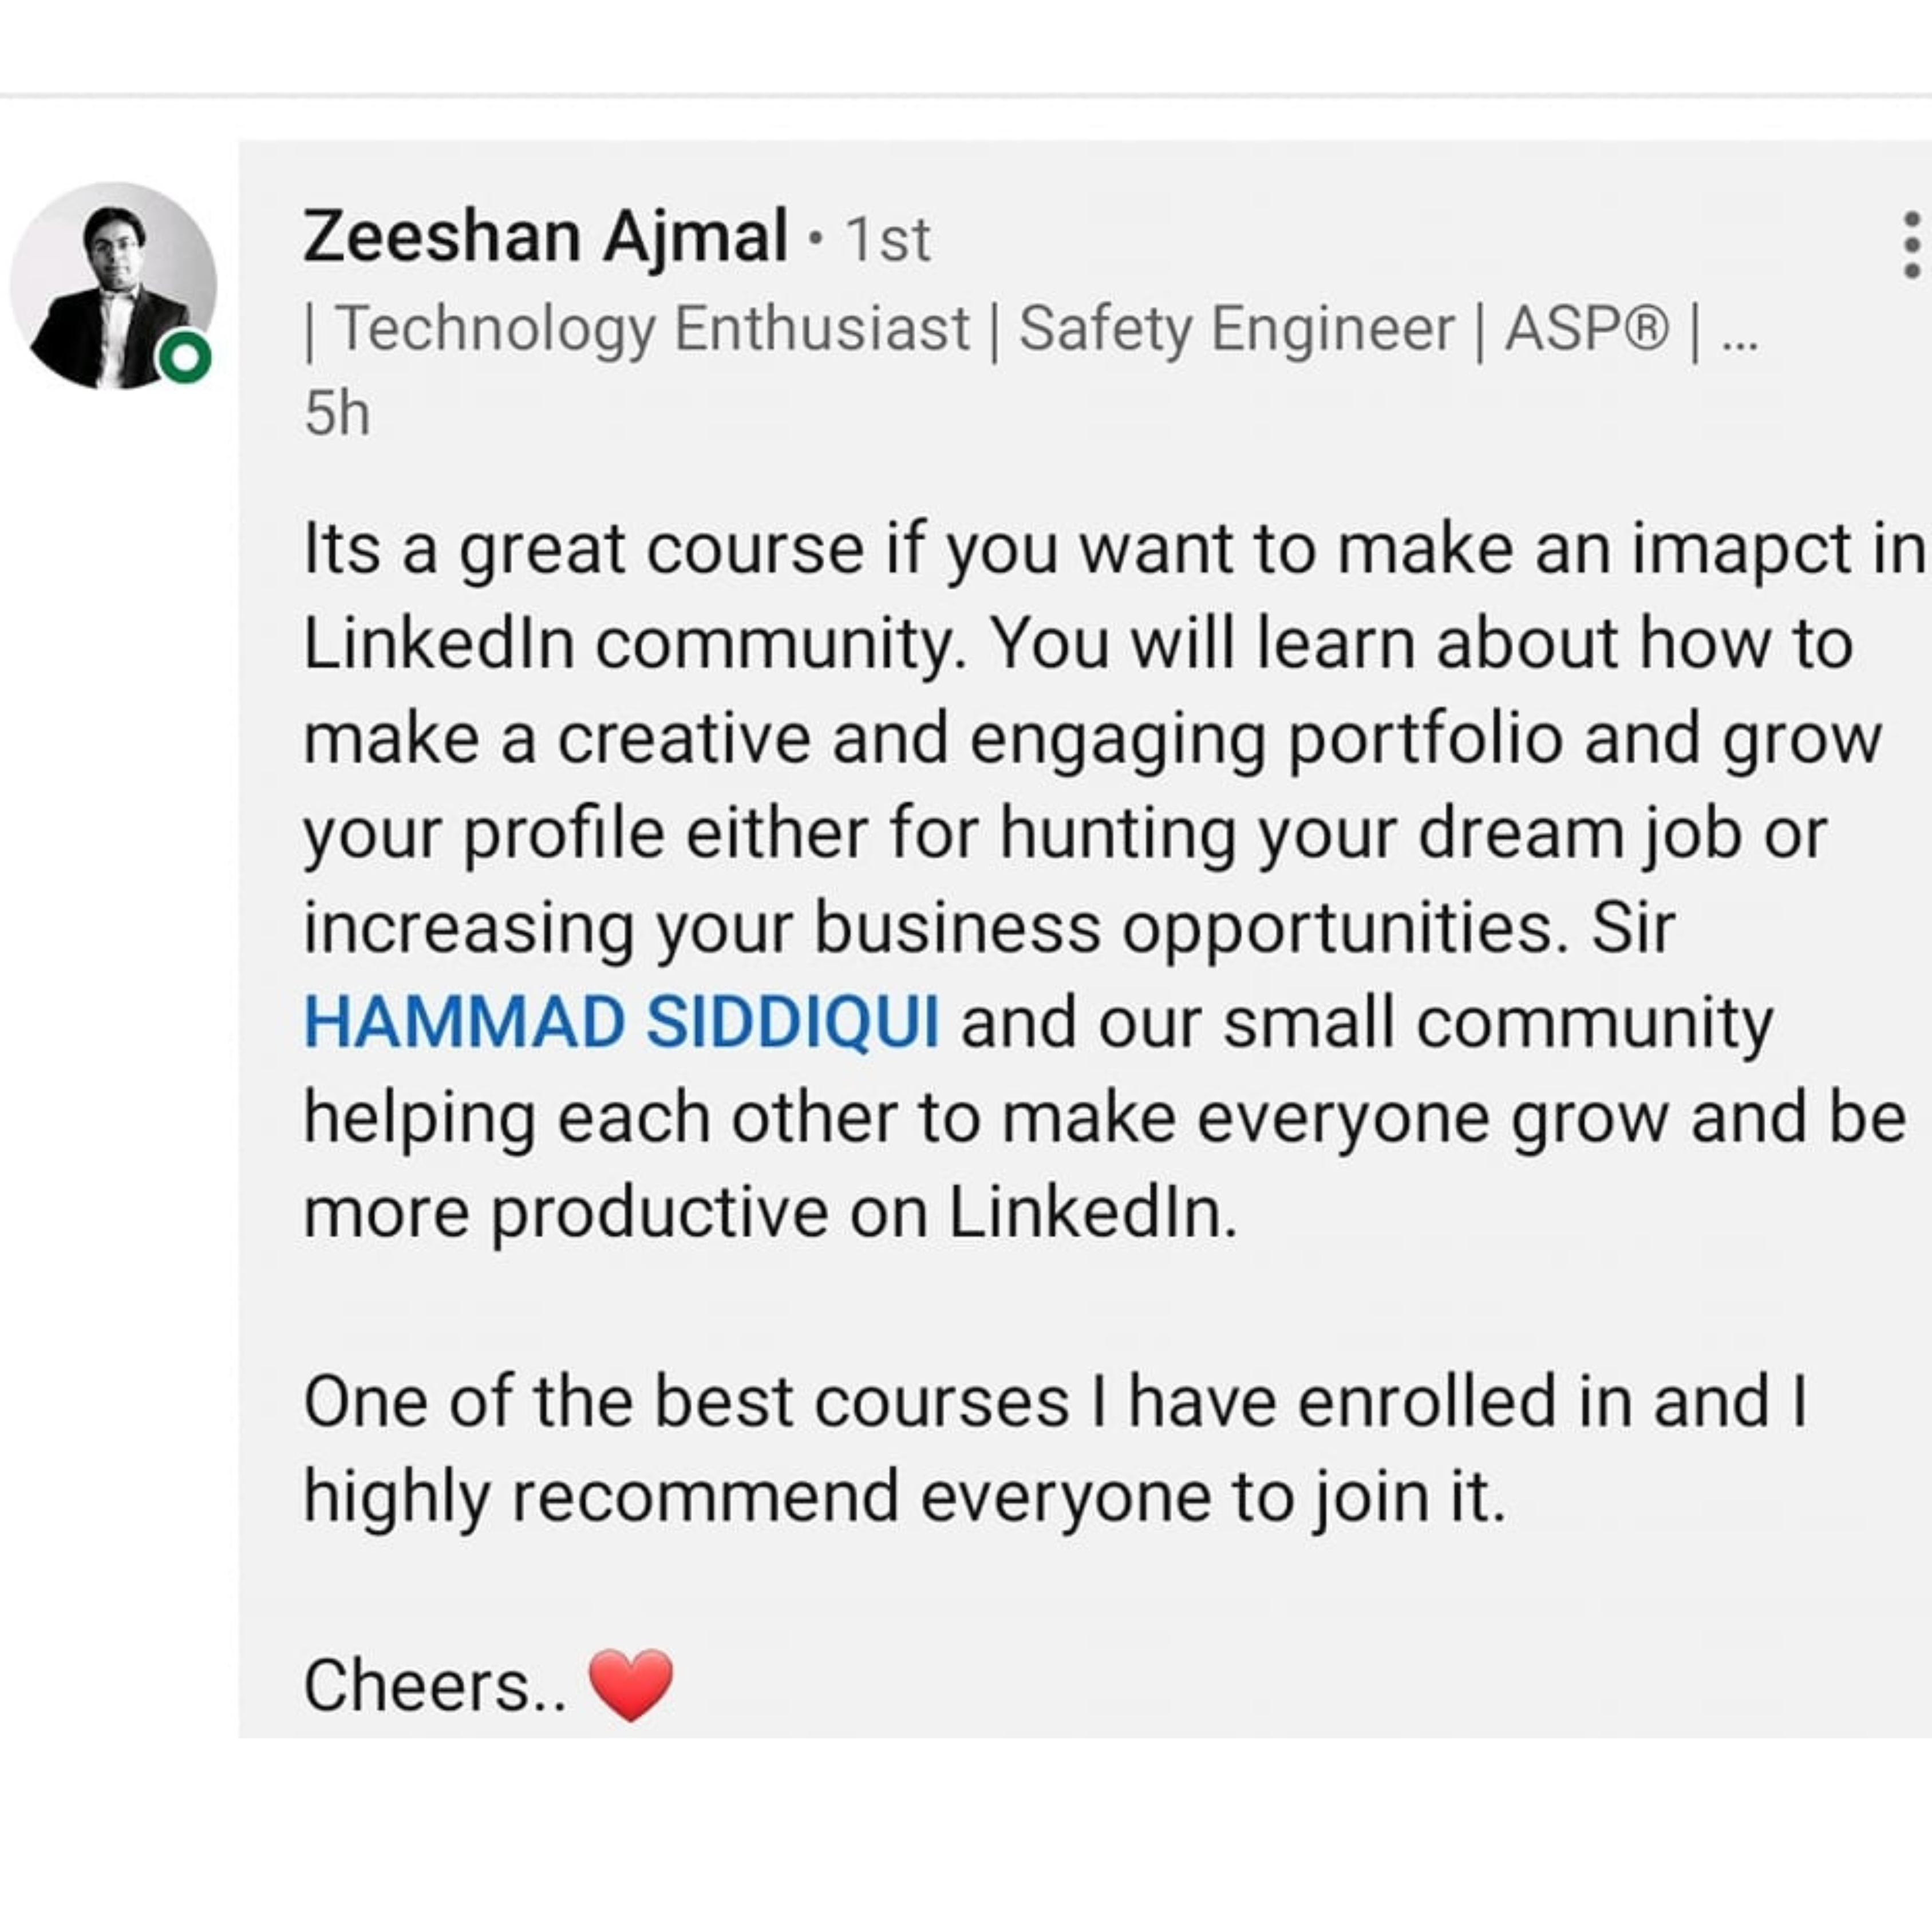Click the 'One of the best courses' paragraph
The width and height of the screenshot is (1932, 1932).
[1056, 1449]
